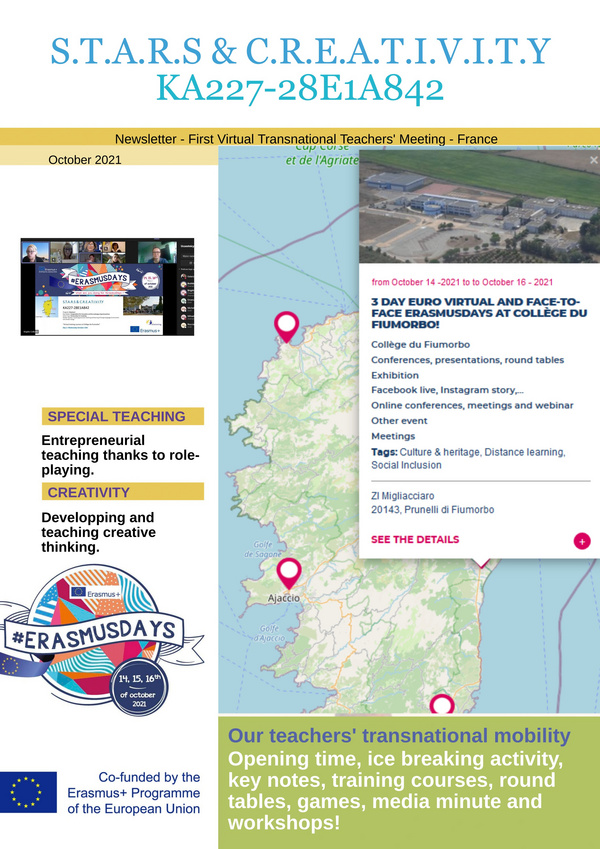Click the southern map pin at map bottom
This screenshot has width=600, height=849.
(x=442, y=704)
